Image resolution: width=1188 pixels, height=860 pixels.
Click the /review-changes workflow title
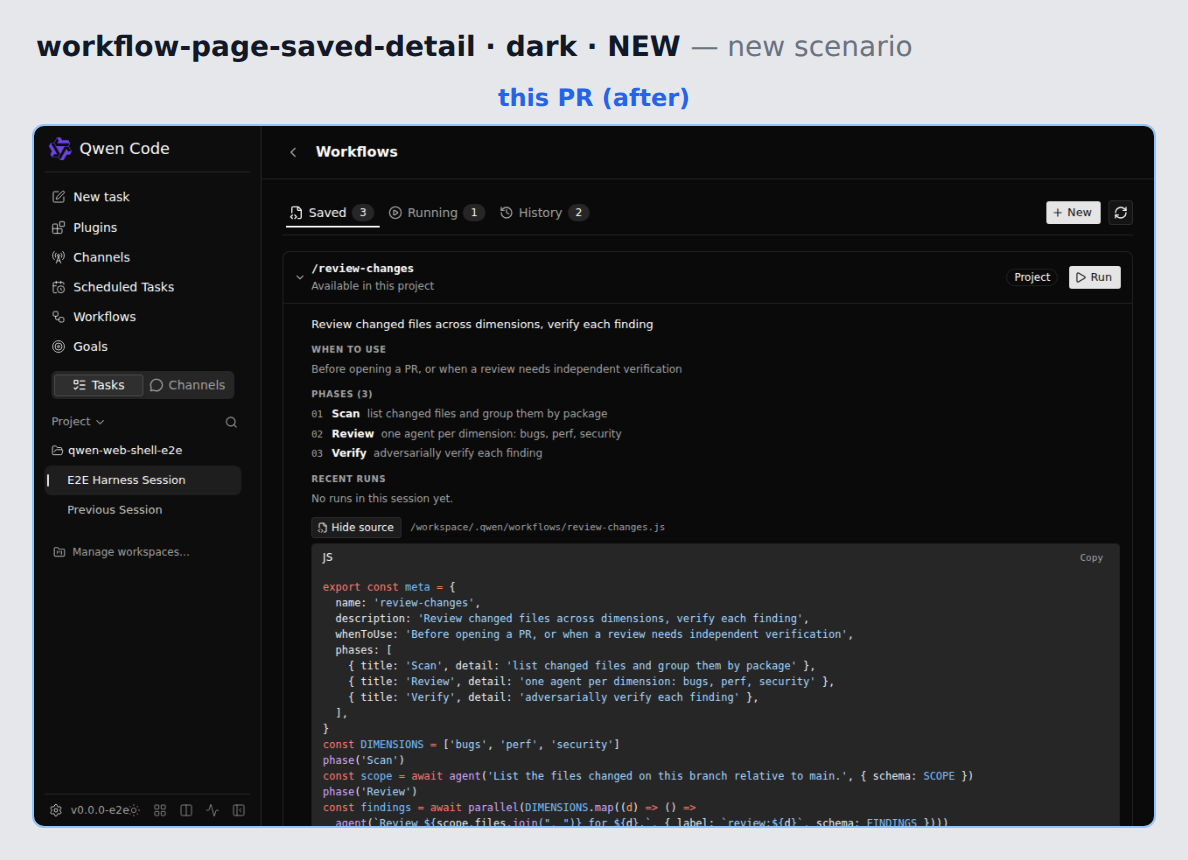pos(362,268)
